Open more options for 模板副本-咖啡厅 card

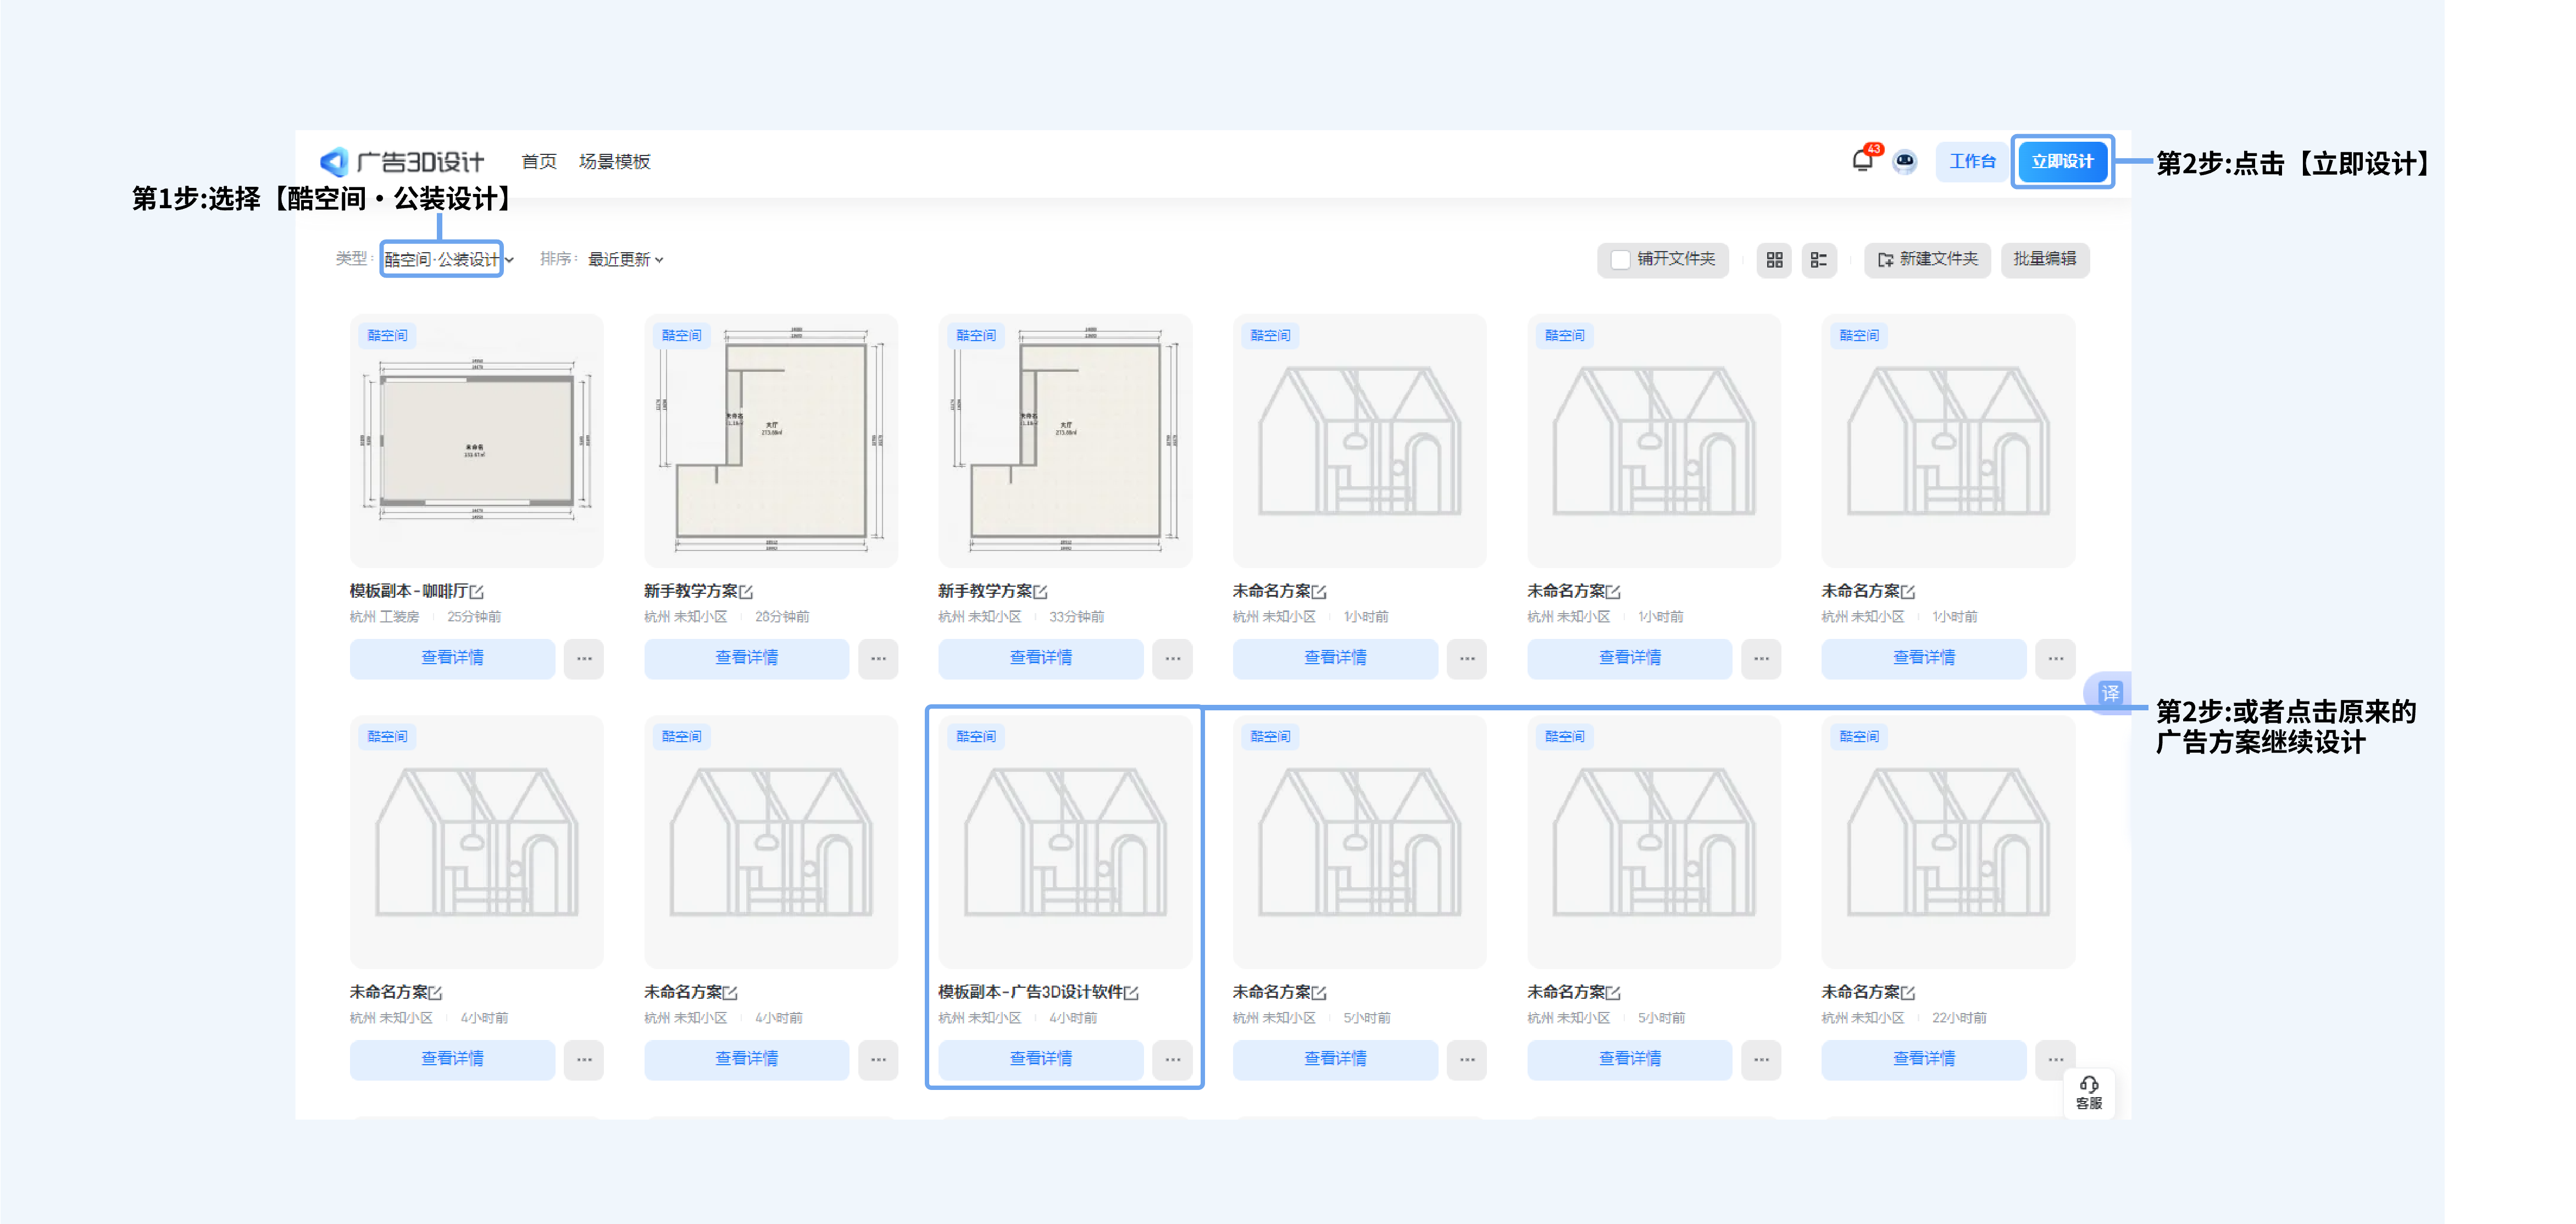click(584, 658)
